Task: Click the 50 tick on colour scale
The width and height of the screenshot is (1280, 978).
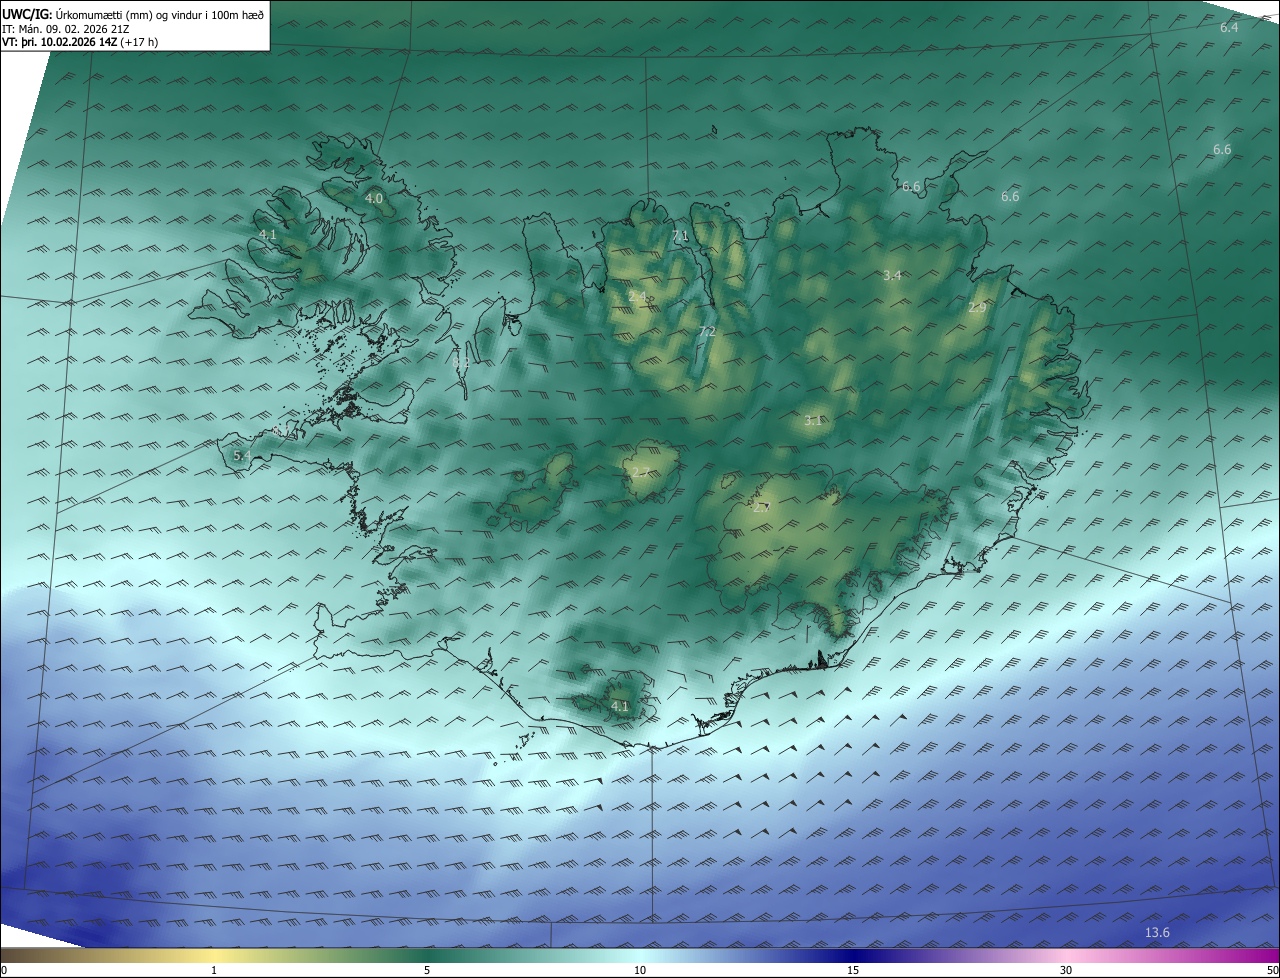Action: pos(1272,970)
